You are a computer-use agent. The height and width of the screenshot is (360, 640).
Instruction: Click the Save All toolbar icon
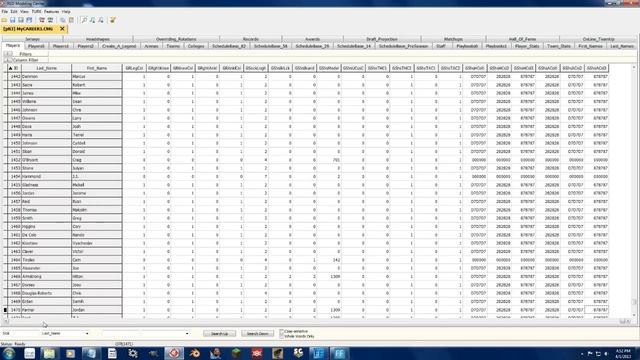point(29,20)
